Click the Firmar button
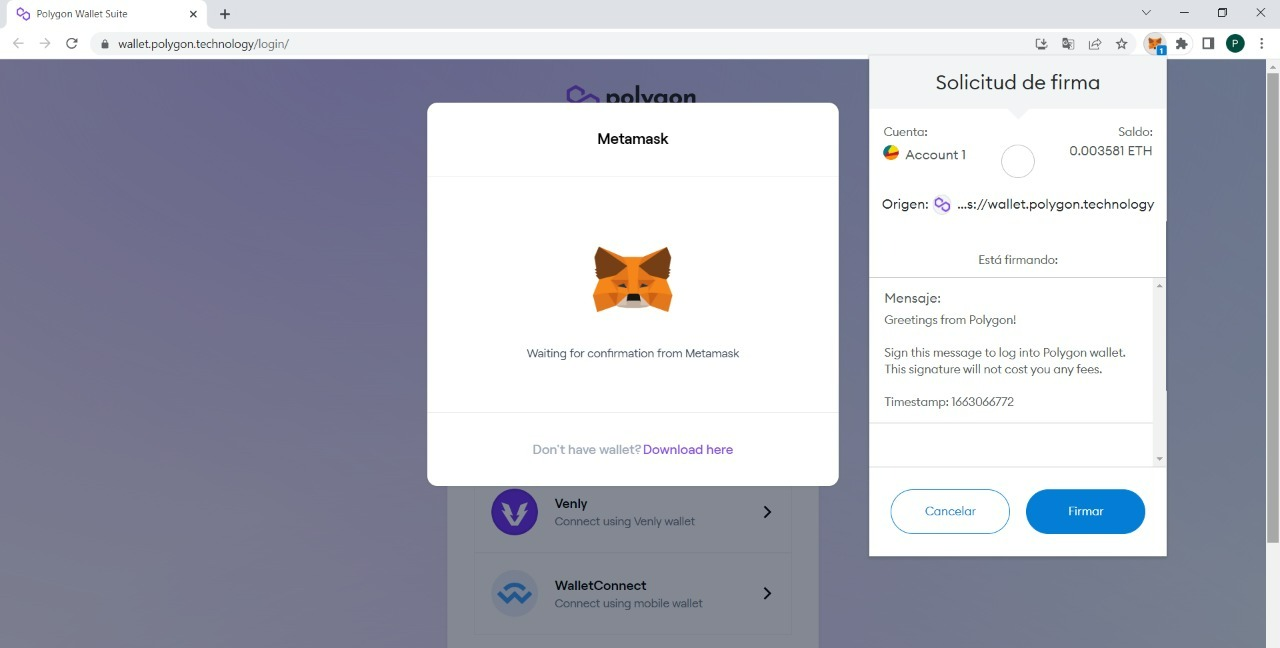Viewport: 1280px width, 648px height. tap(1085, 511)
